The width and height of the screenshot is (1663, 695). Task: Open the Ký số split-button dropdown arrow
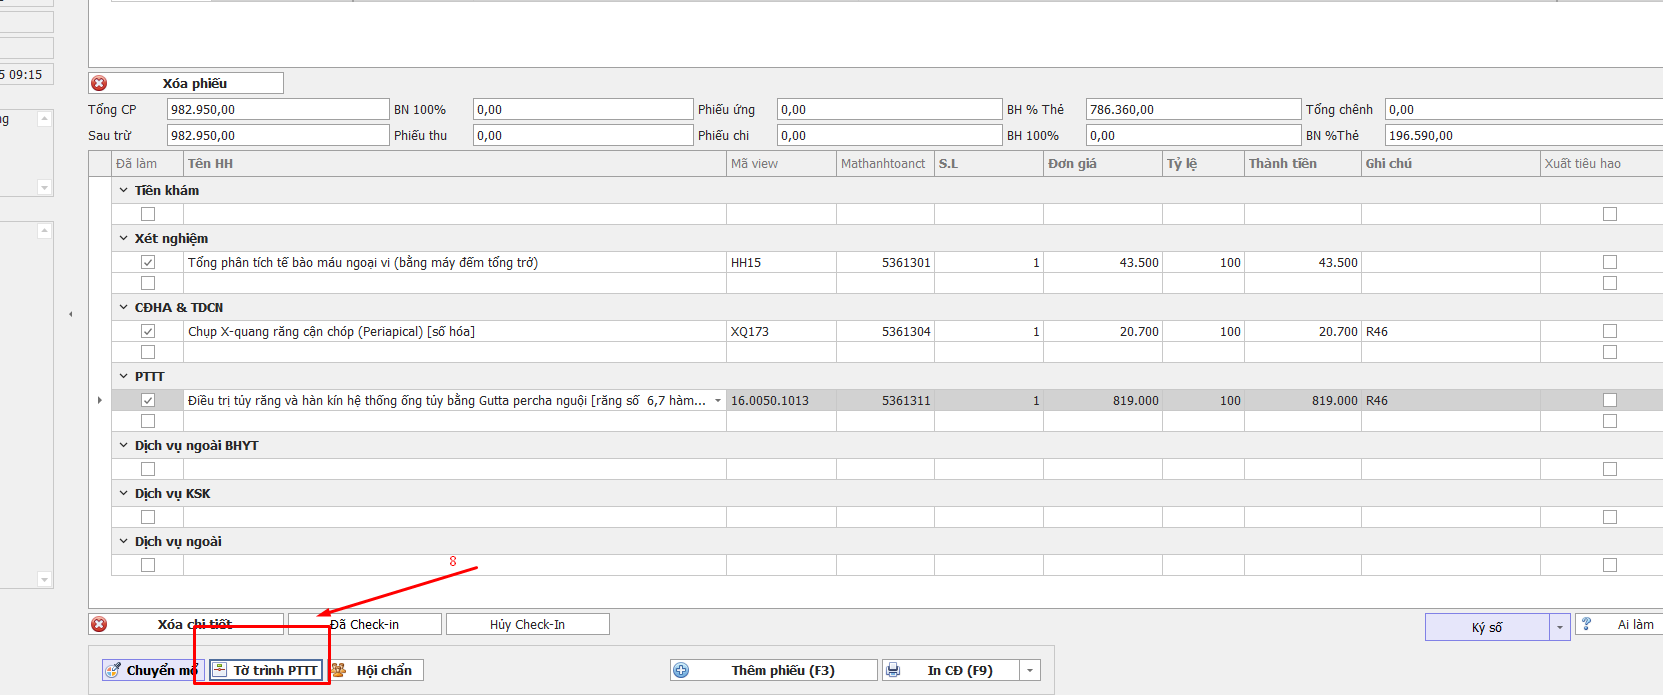(x=1559, y=627)
